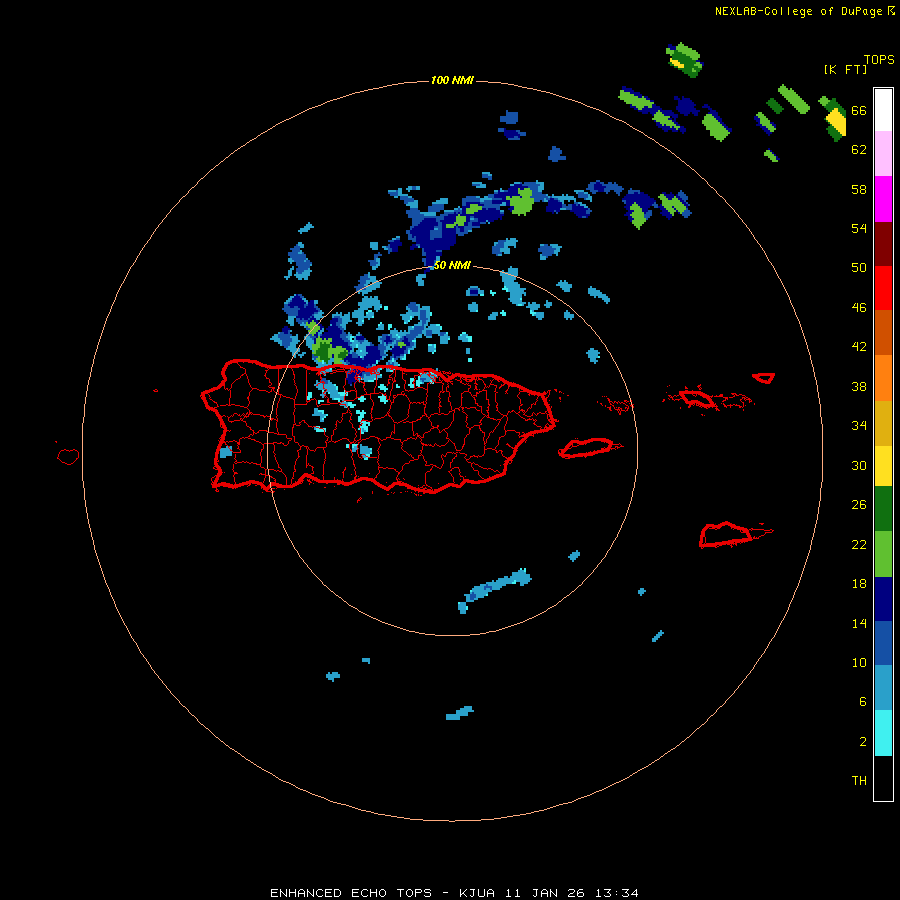This screenshot has width=900, height=900.
Task: Click the 6 legend value
Action: coord(863,701)
